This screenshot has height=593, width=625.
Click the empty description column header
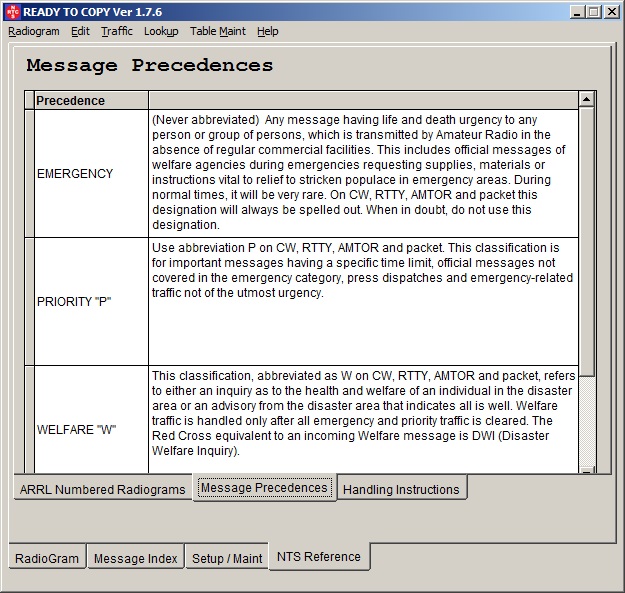pyautogui.click(x=364, y=100)
